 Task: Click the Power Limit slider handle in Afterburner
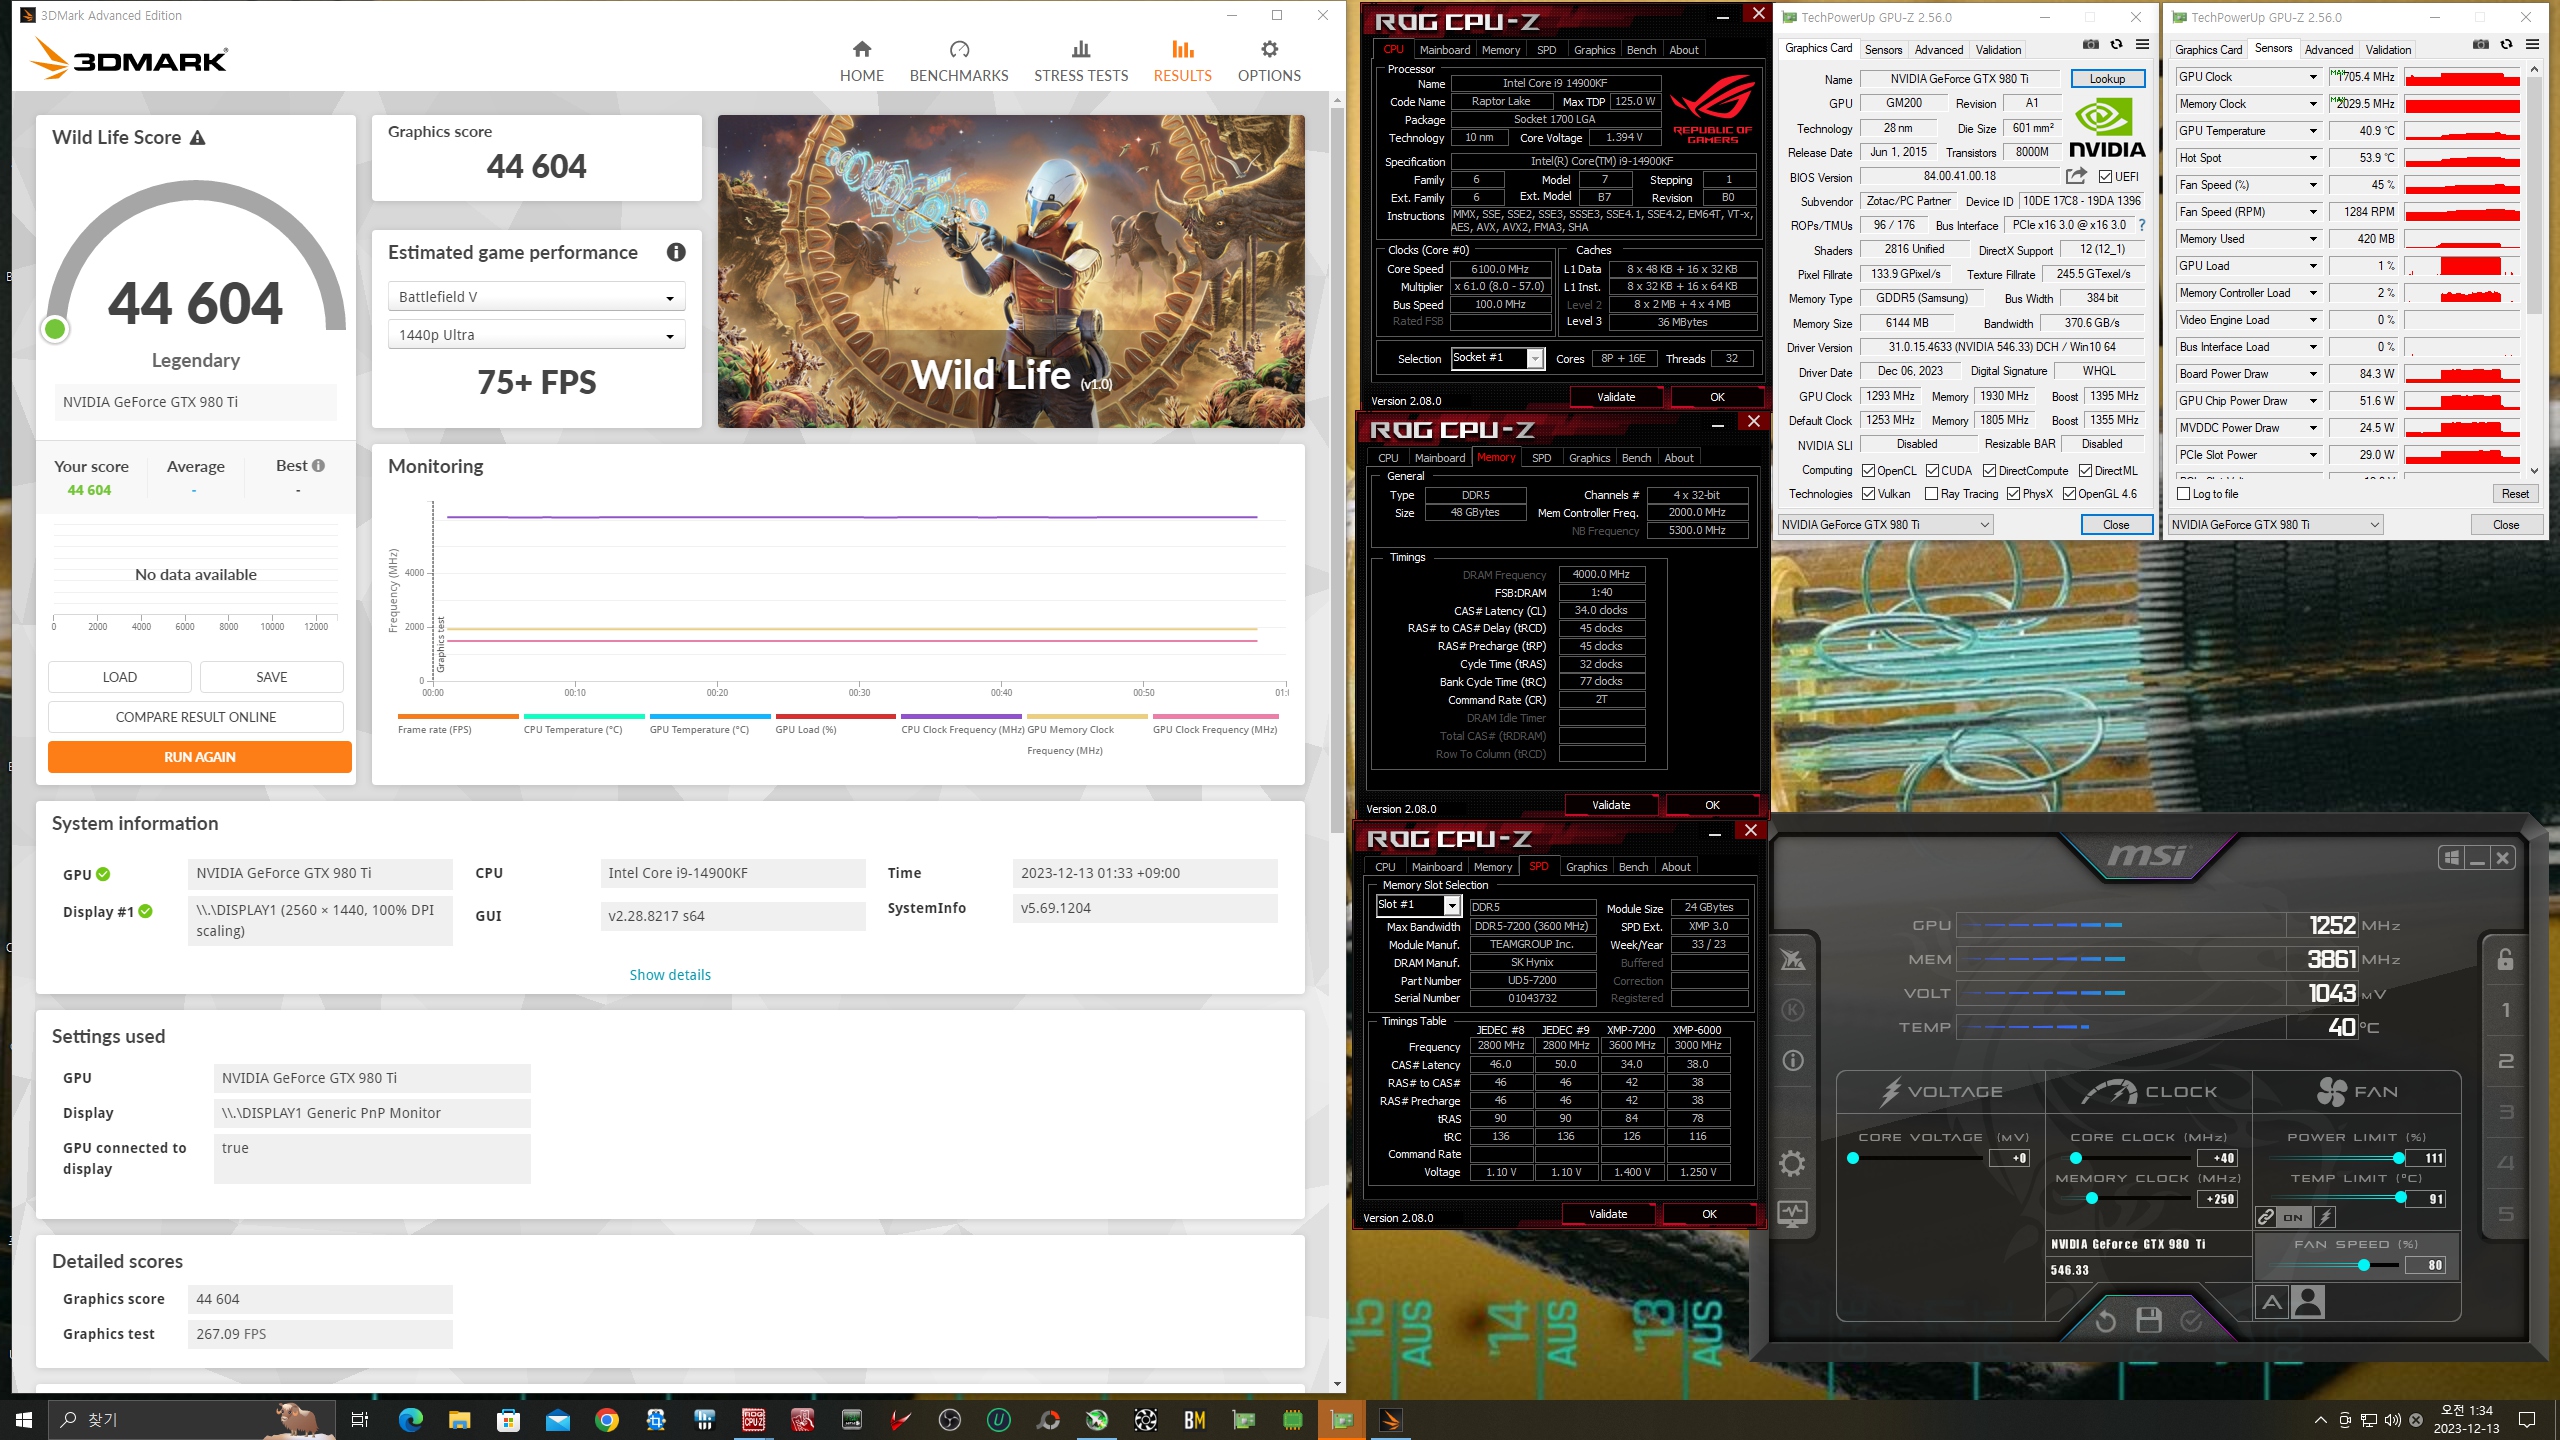tap(2398, 1158)
